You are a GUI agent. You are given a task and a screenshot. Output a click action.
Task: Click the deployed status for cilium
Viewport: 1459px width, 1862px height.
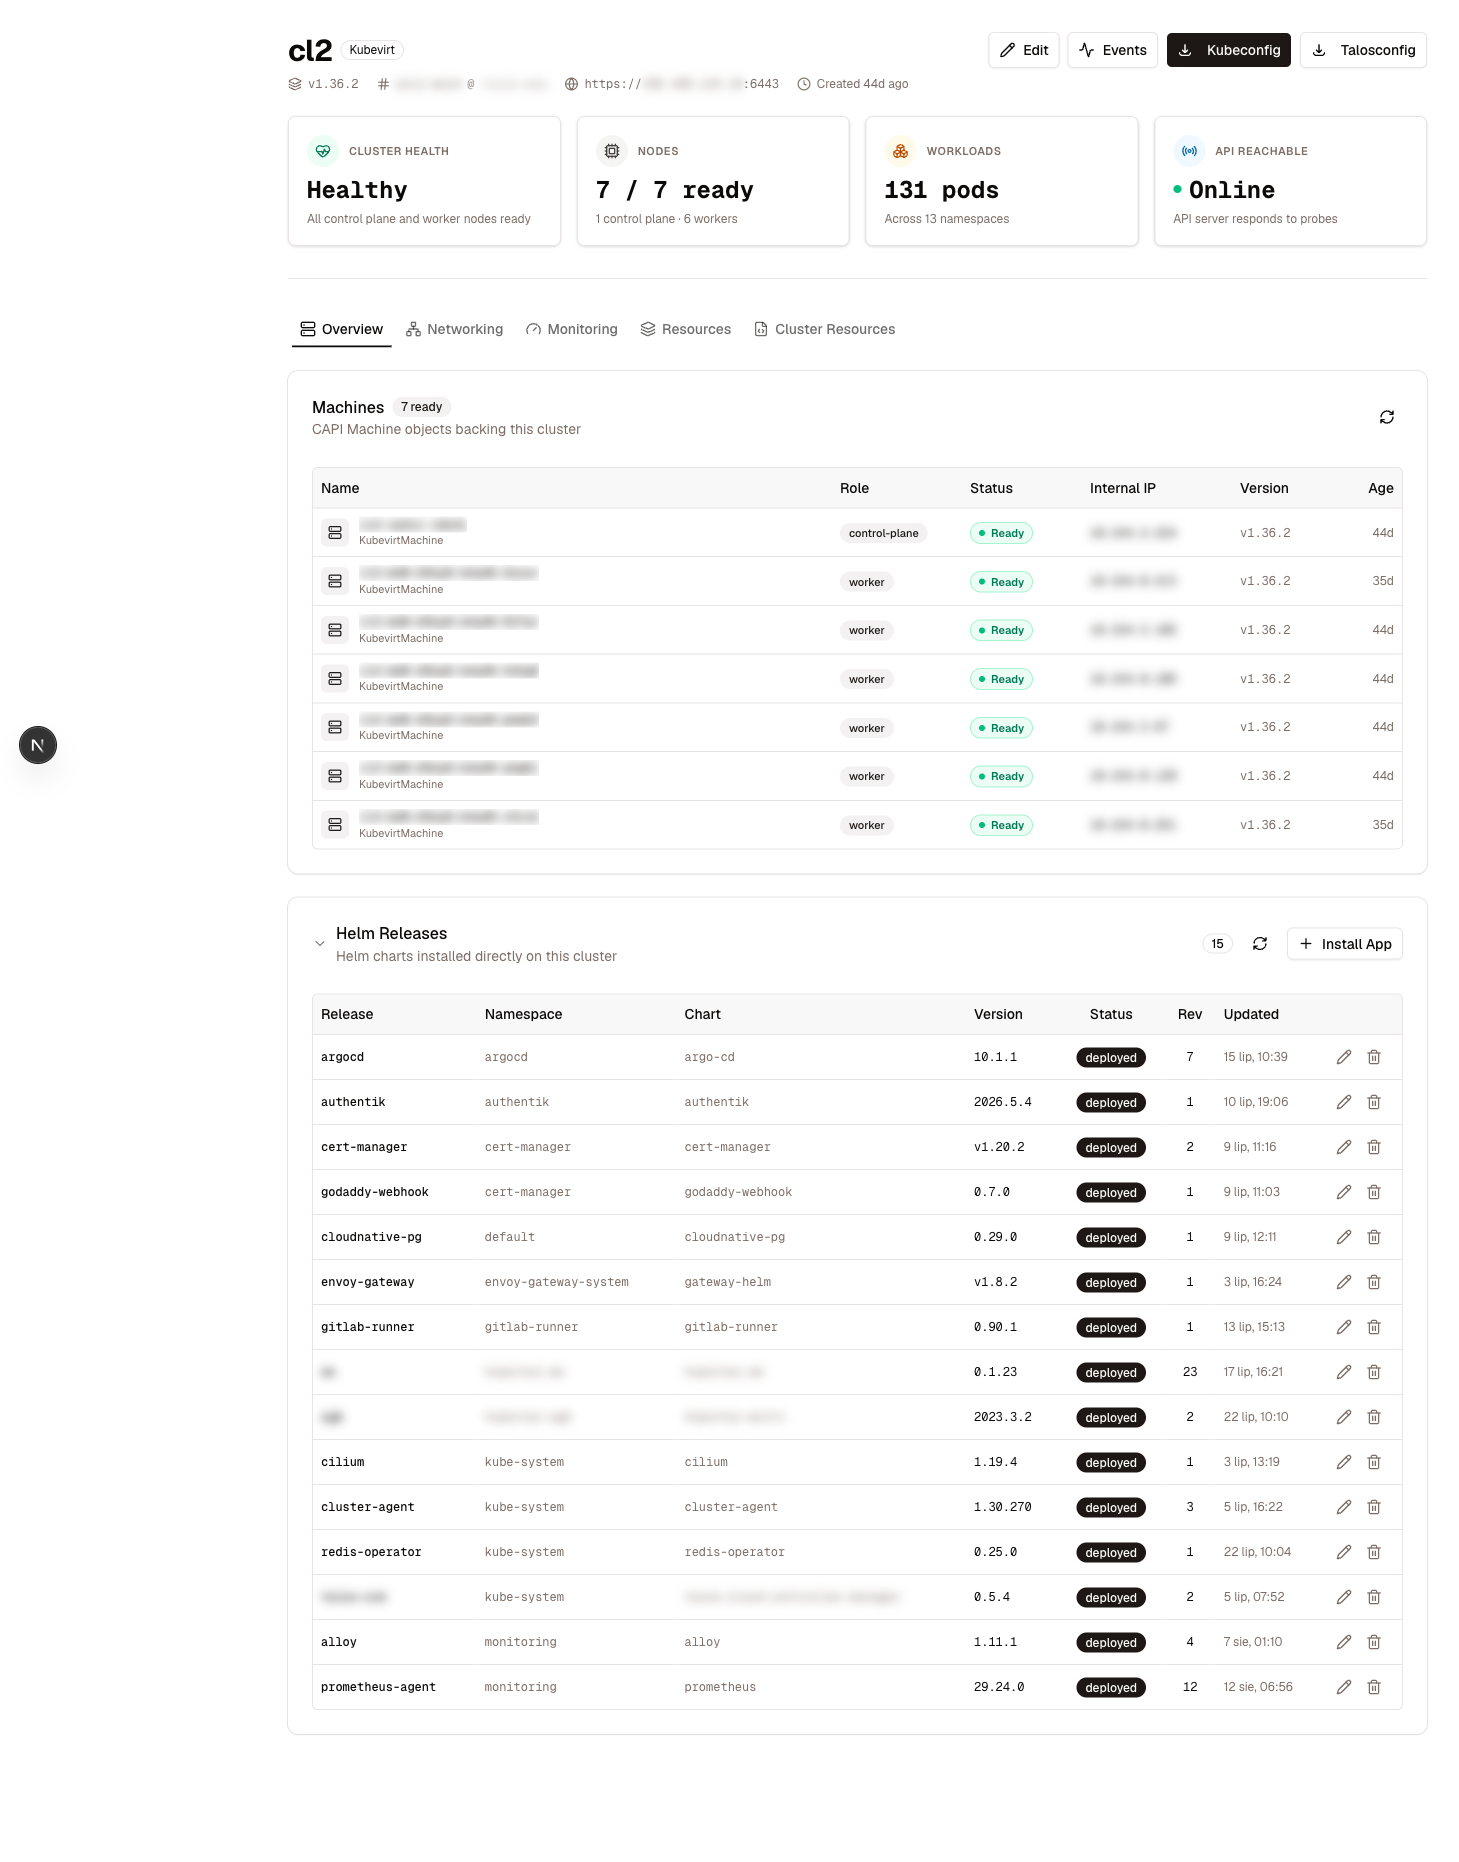point(1111,1462)
